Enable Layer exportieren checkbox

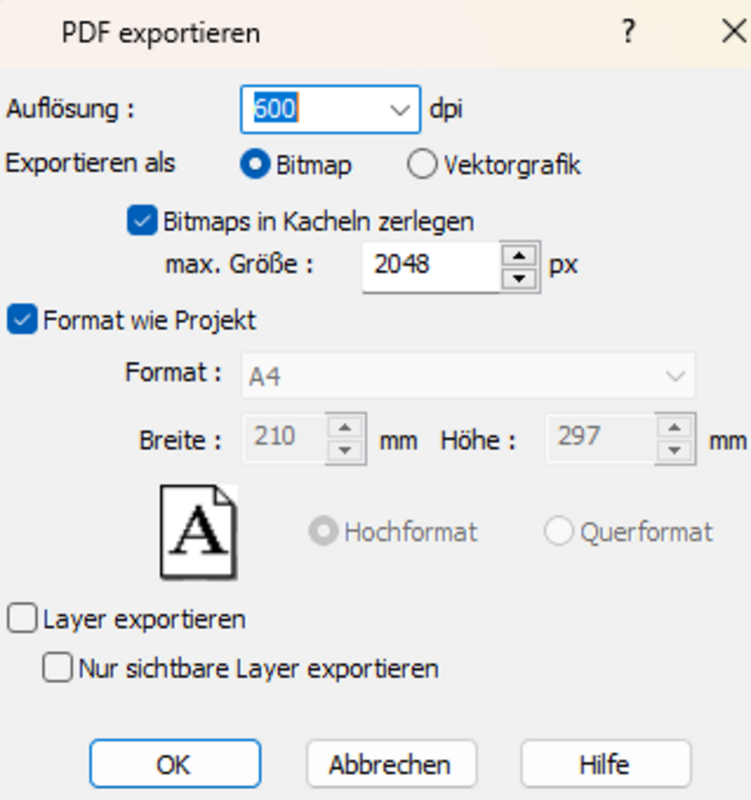coord(22,619)
